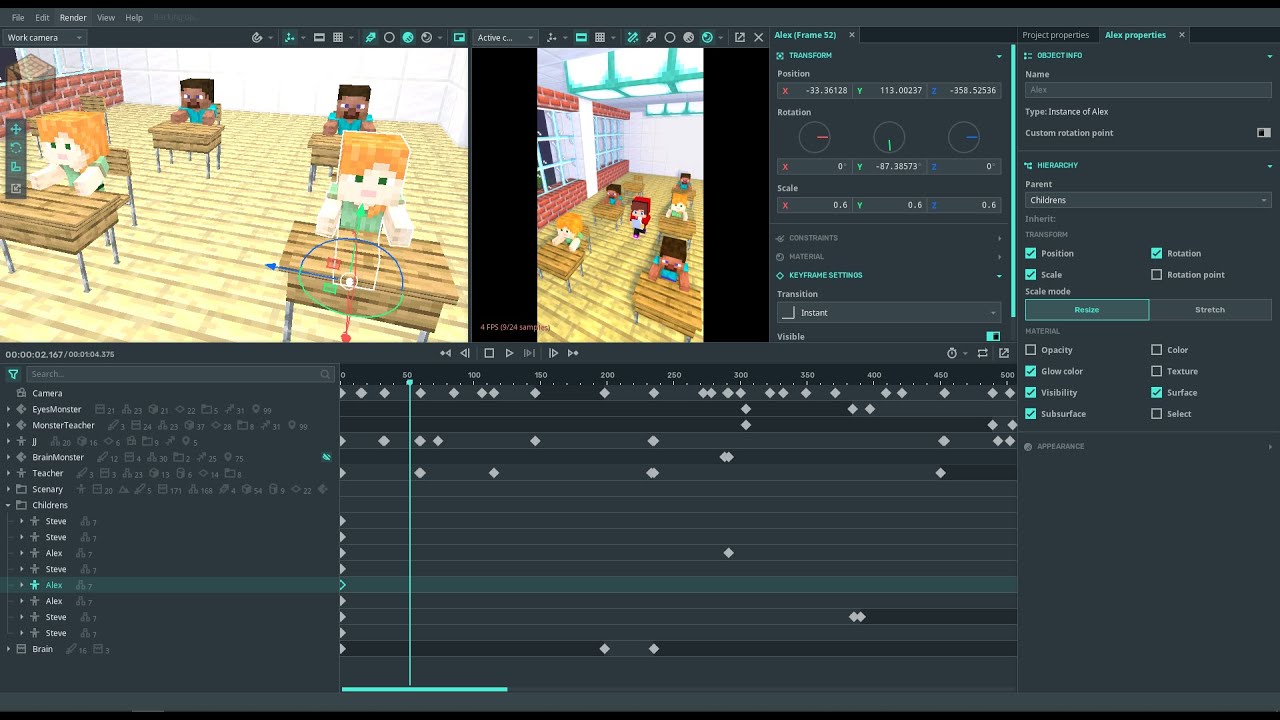1280x720 pixels.
Task: Open the Parent dropdown showing Childrens
Action: [1148, 200]
